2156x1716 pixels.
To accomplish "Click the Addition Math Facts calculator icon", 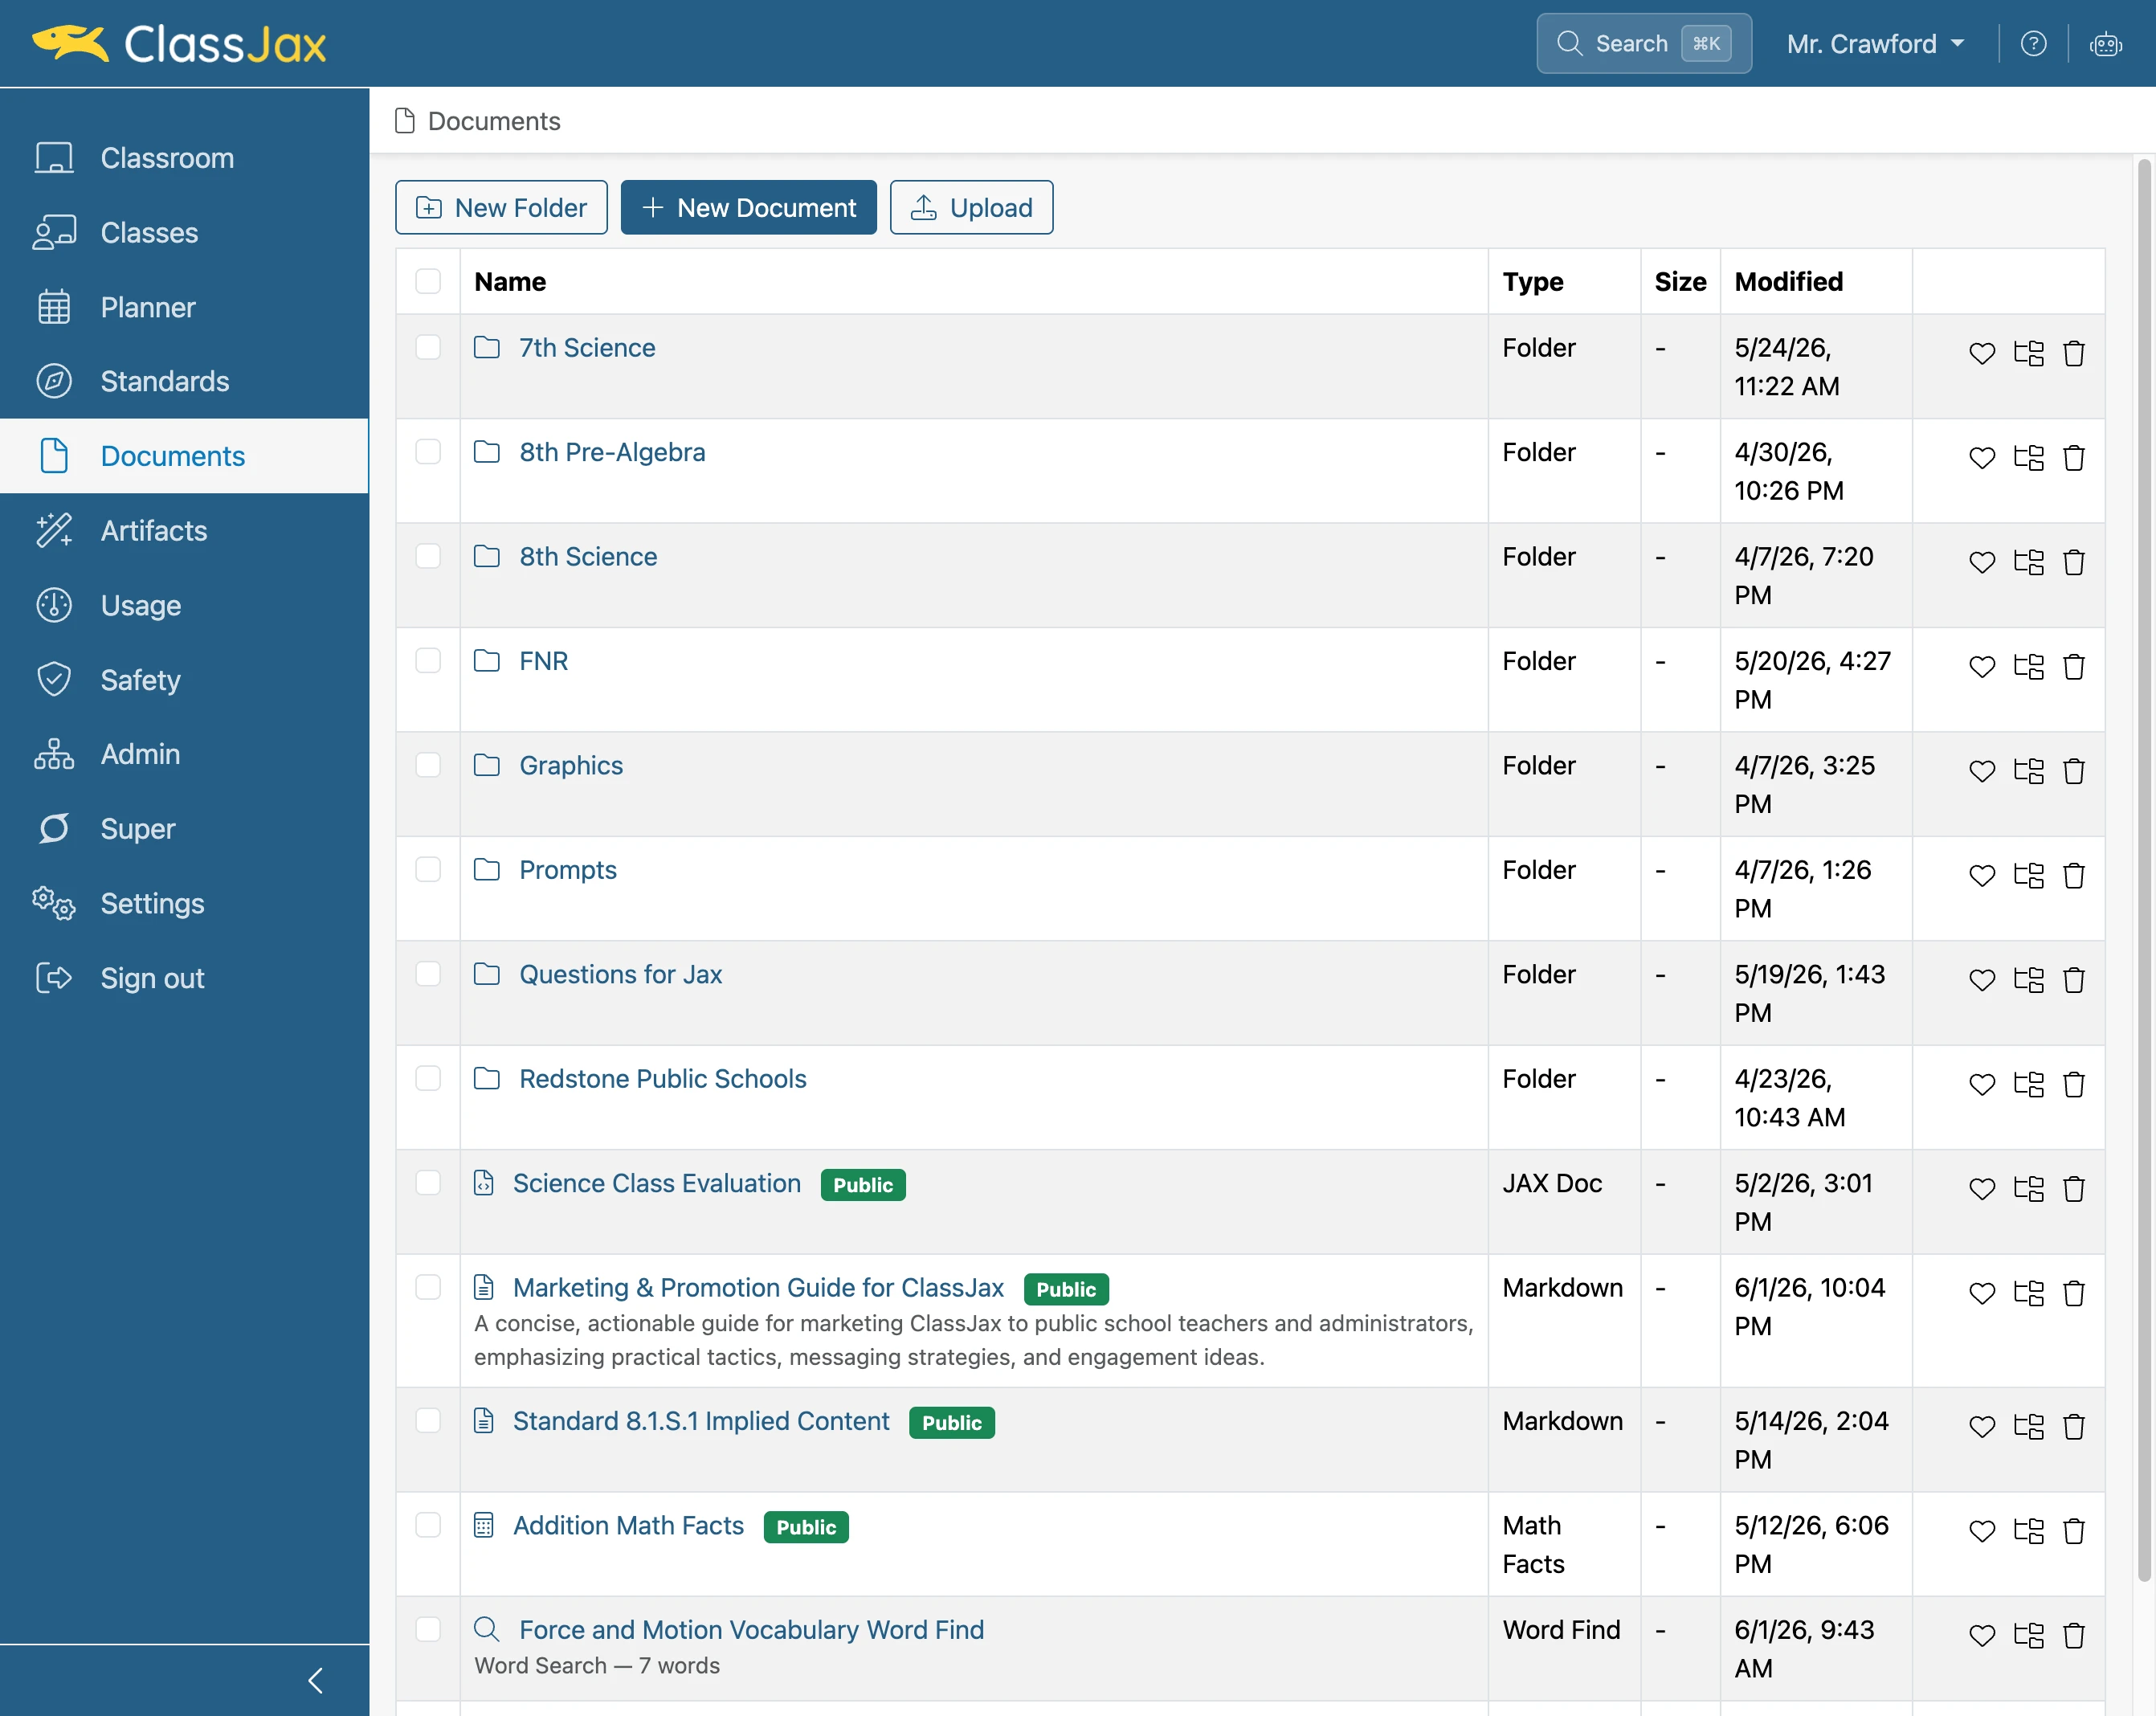I will point(484,1525).
